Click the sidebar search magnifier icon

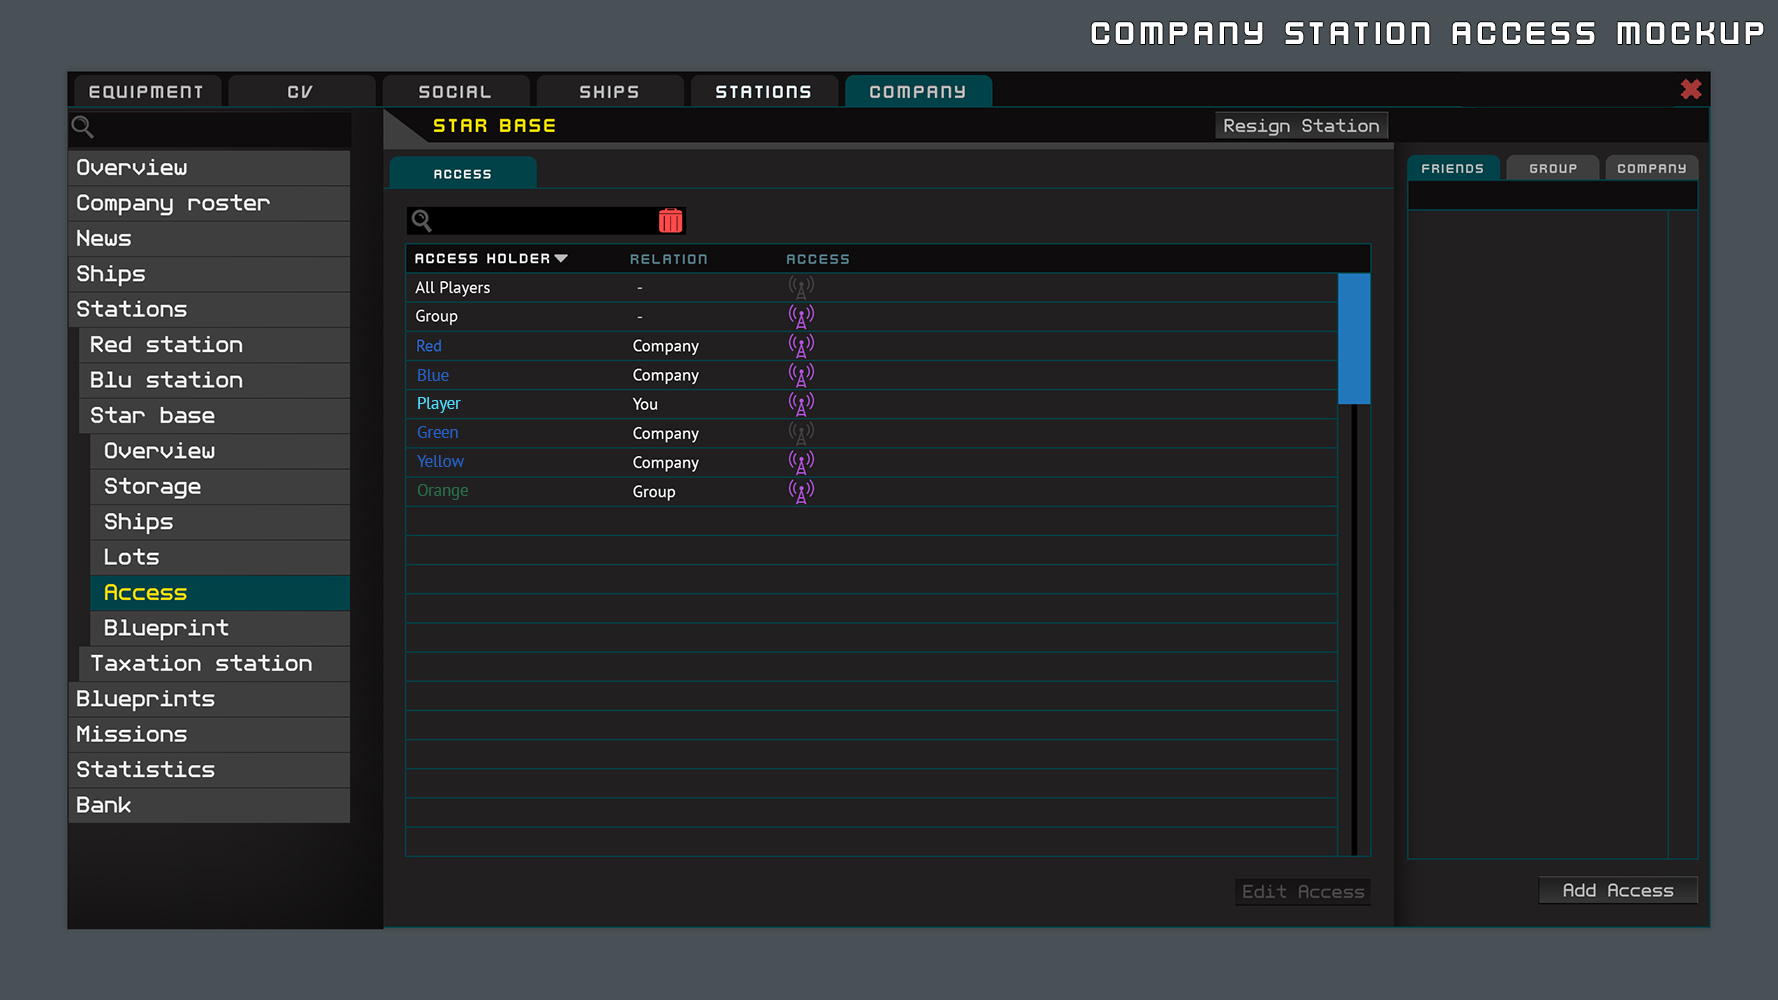[x=83, y=127]
